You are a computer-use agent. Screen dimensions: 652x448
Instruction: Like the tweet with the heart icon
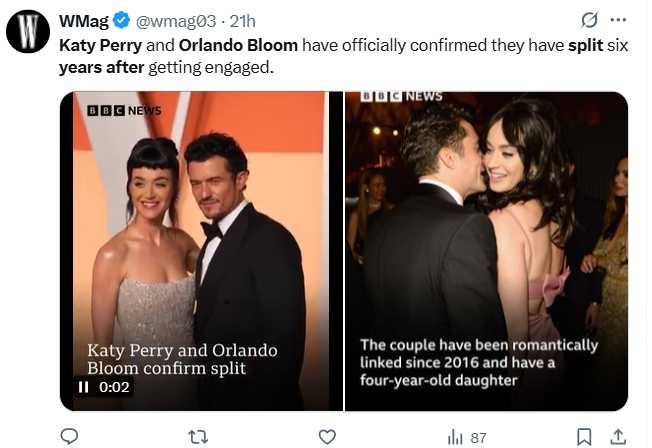pos(327,436)
